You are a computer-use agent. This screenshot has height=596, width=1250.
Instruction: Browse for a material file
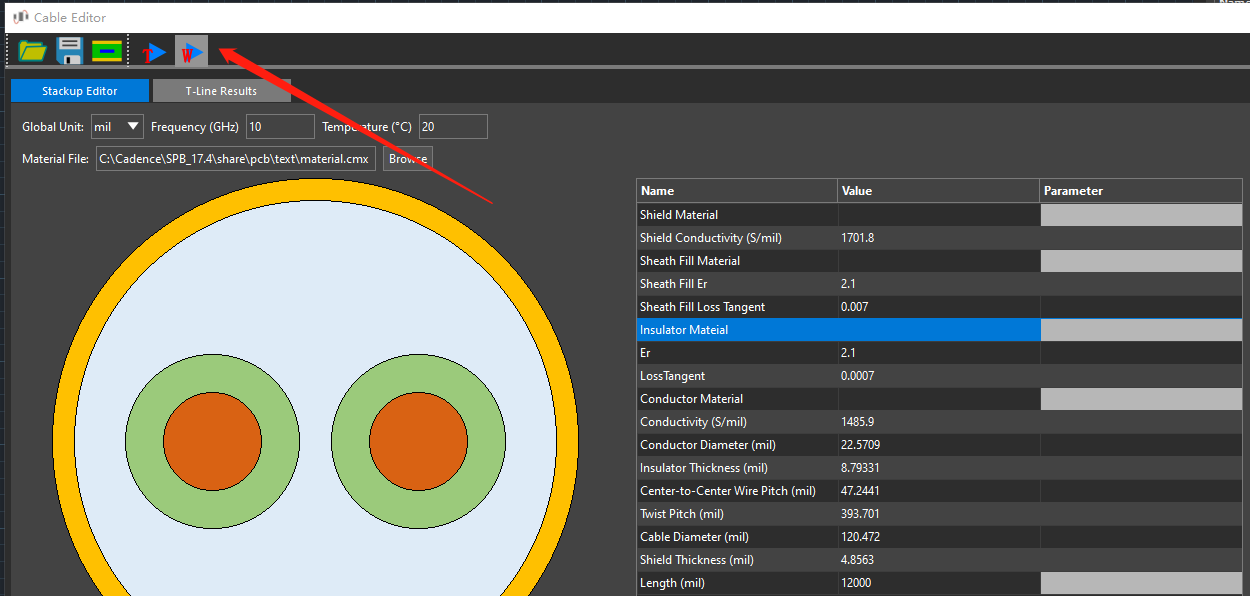[408, 158]
